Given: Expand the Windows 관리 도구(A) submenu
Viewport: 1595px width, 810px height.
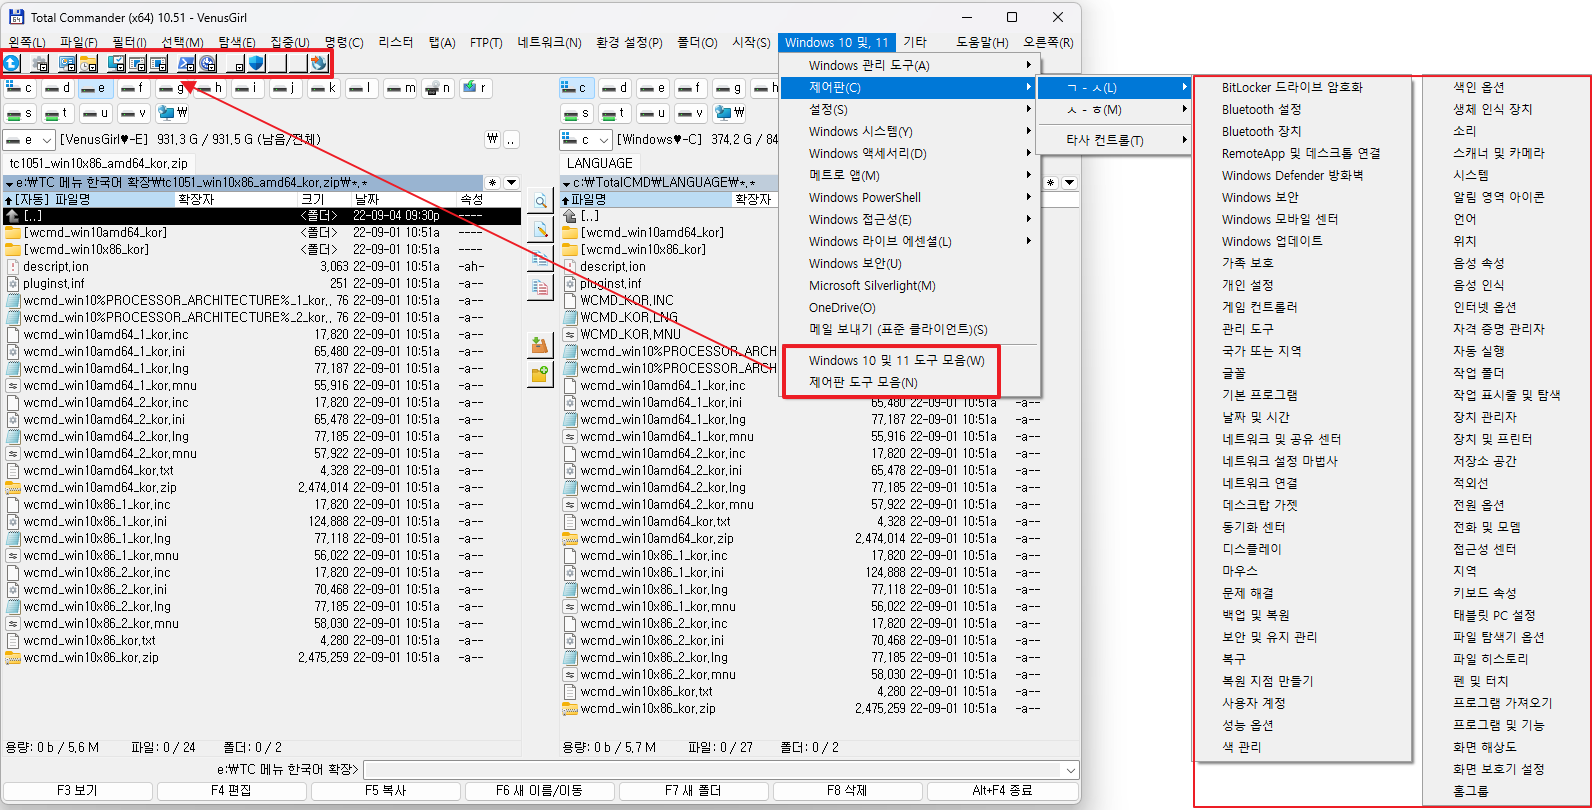Looking at the screenshot, I should (x=910, y=65).
